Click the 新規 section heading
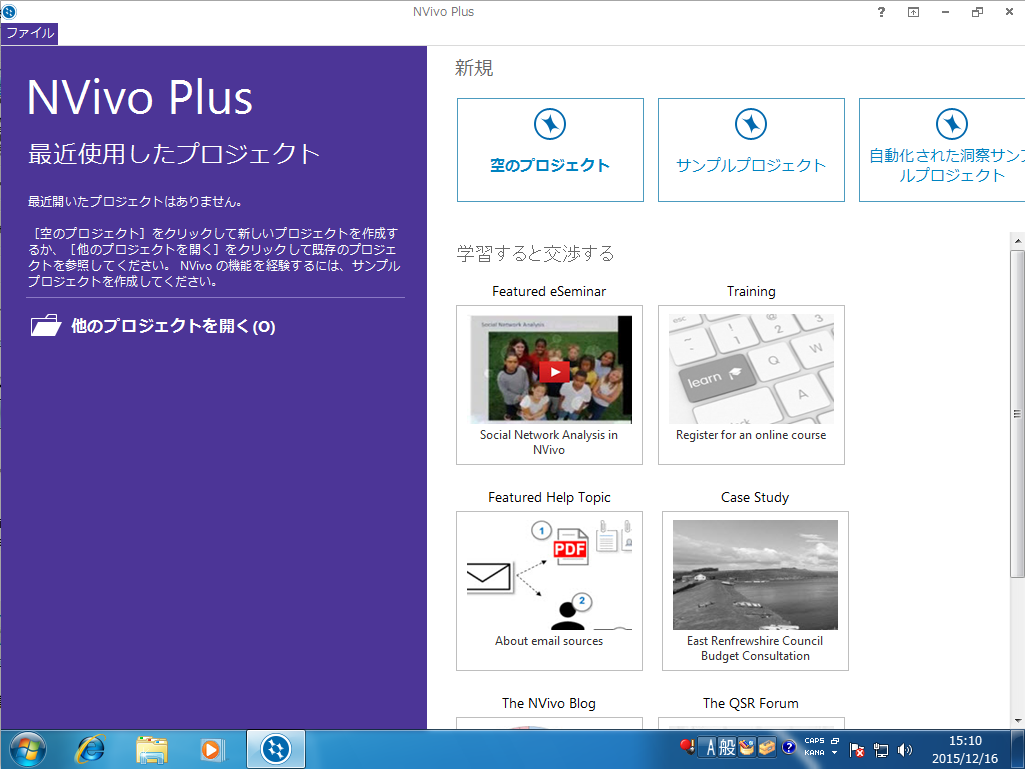 pos(474,68)
